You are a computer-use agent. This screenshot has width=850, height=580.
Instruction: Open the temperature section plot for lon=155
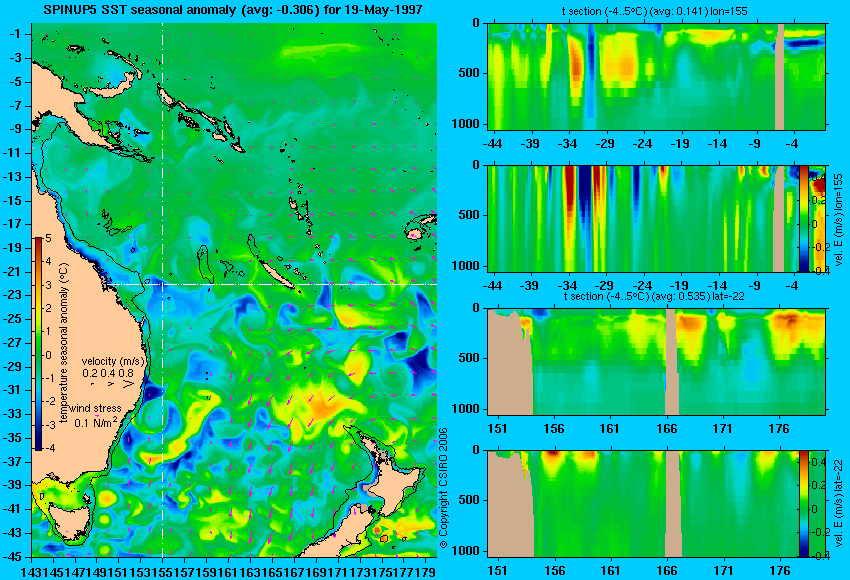pyautogui.click(x=656, y=76)
